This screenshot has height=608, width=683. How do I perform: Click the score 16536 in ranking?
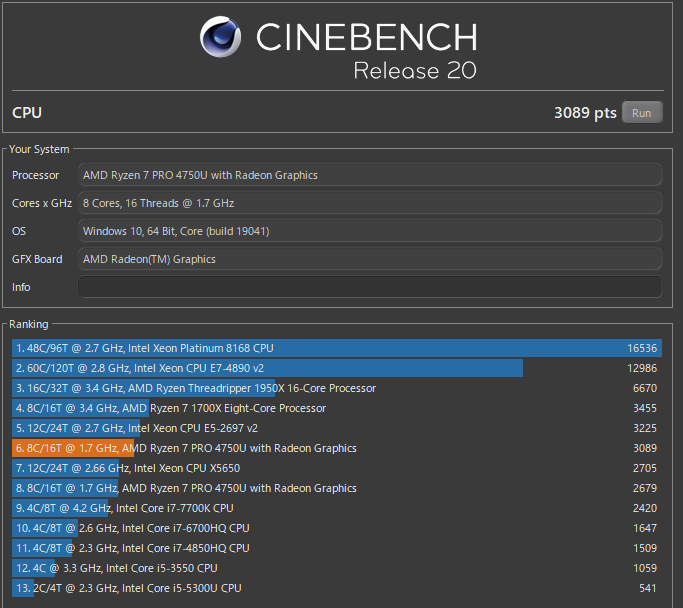click(x=642, y=348)
